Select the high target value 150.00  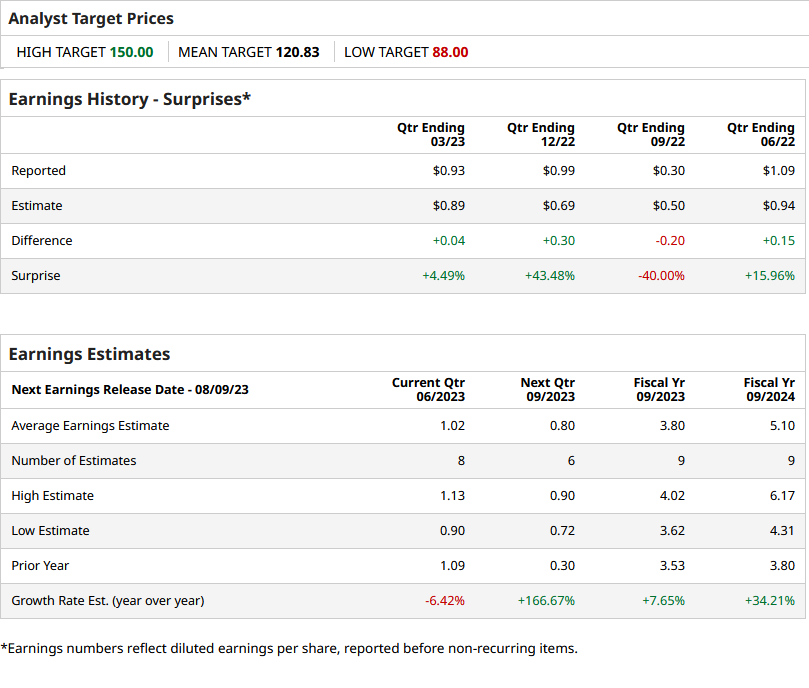tap(131, 52)
